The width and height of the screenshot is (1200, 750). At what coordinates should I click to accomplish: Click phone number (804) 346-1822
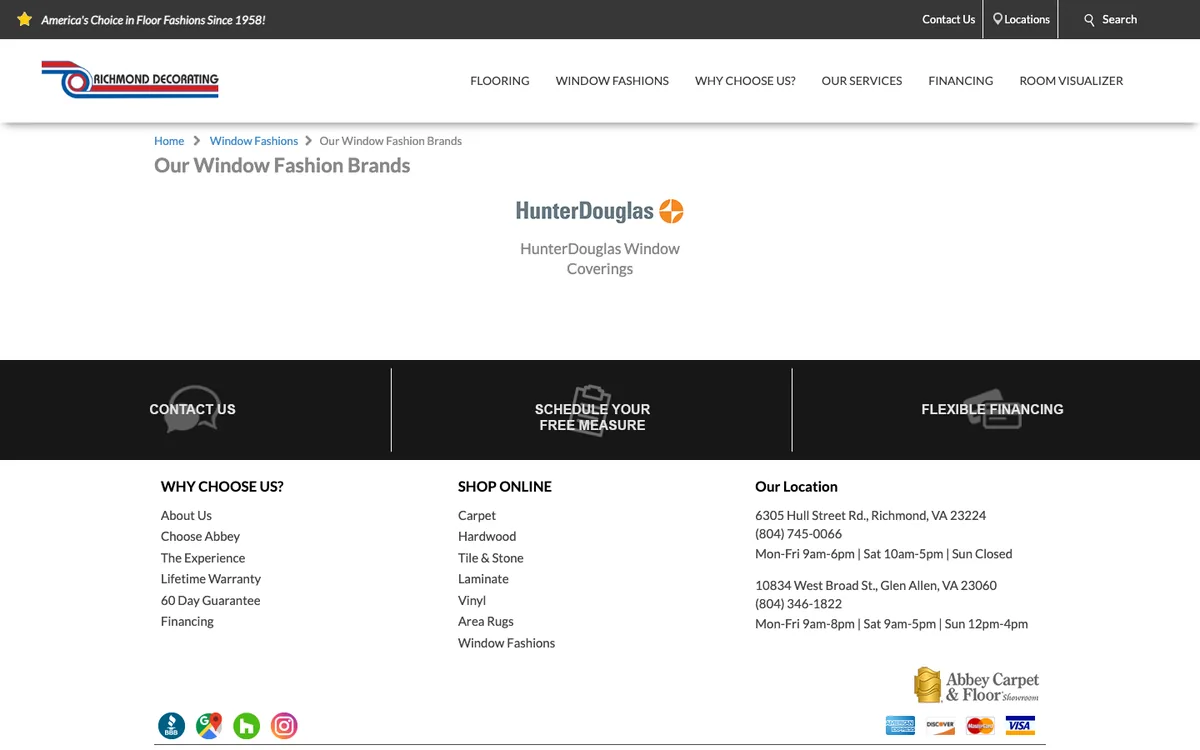pos(798,604)
